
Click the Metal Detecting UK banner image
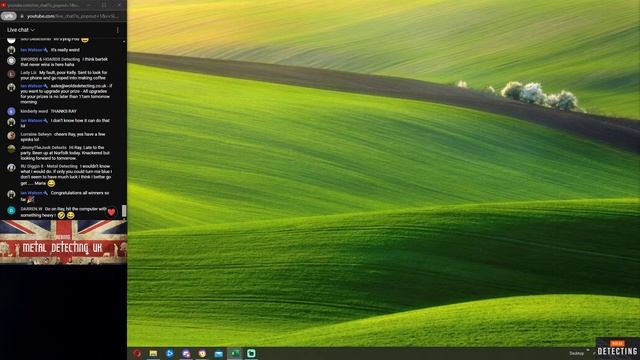point(63,242)
